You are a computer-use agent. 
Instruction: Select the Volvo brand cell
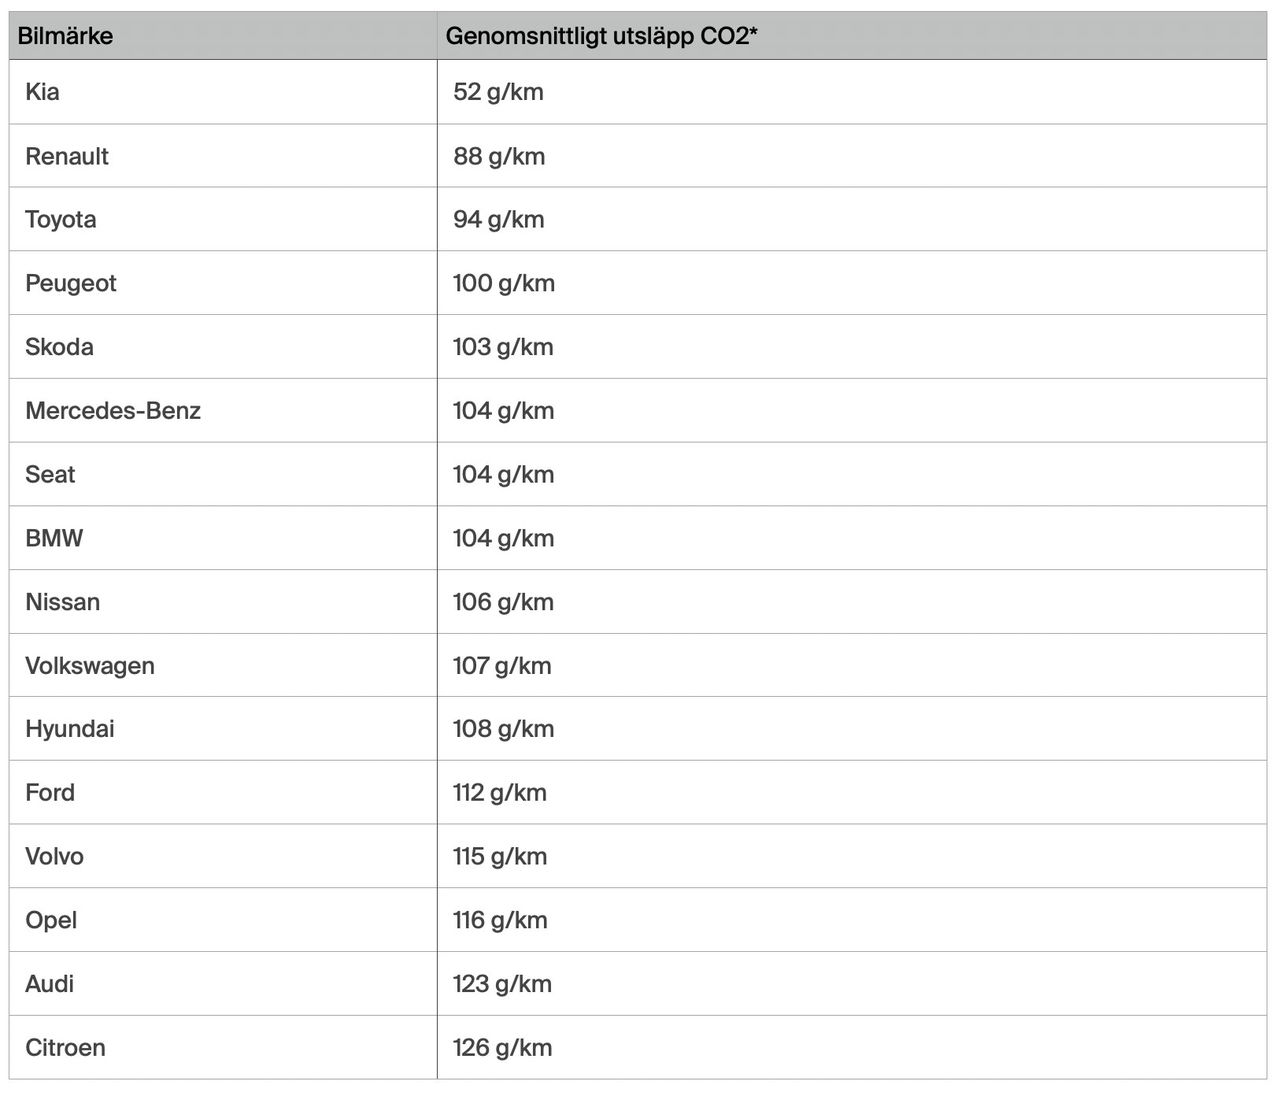coord(54,856)
